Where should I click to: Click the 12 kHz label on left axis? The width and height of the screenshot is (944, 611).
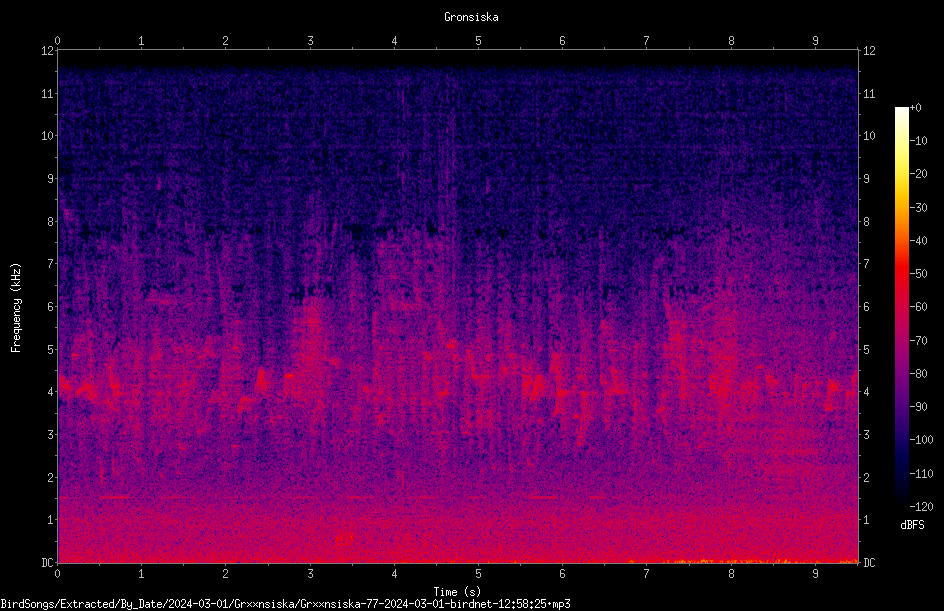(48, 51)
